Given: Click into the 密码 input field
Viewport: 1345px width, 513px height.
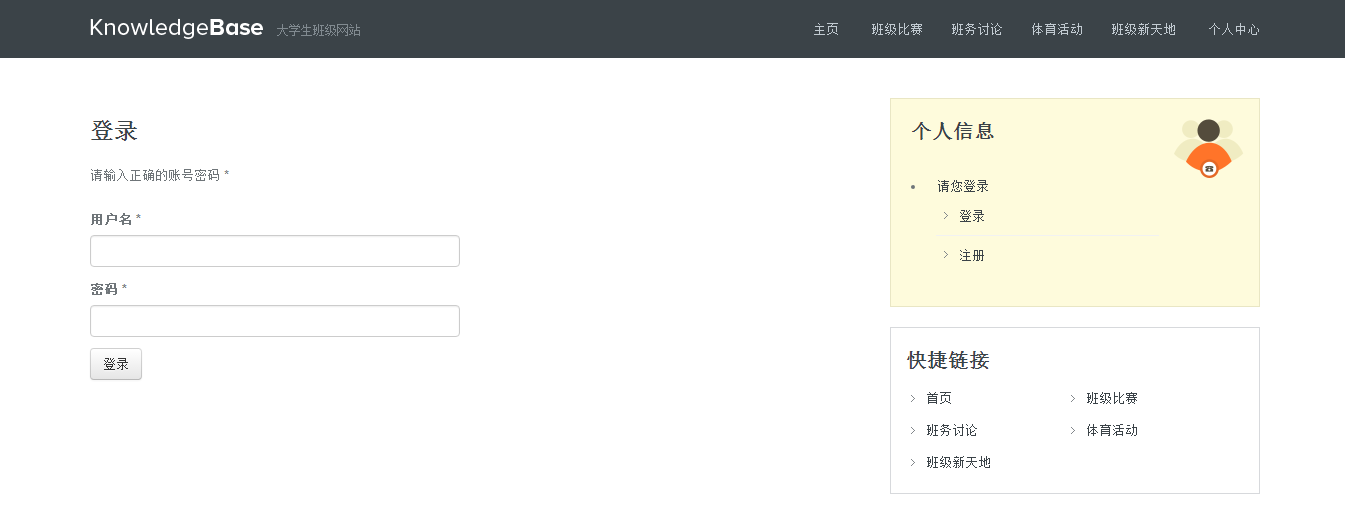Looking at the screenshot, I should click(275, 321).
